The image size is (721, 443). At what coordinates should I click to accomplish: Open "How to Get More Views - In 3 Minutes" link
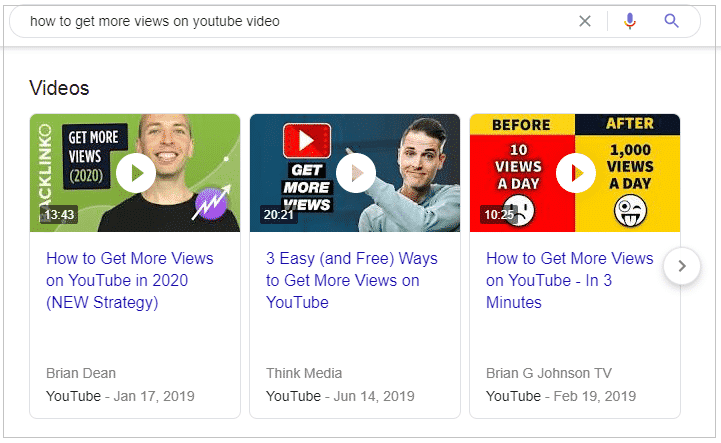pyautogui.click(x=570, y=280)
